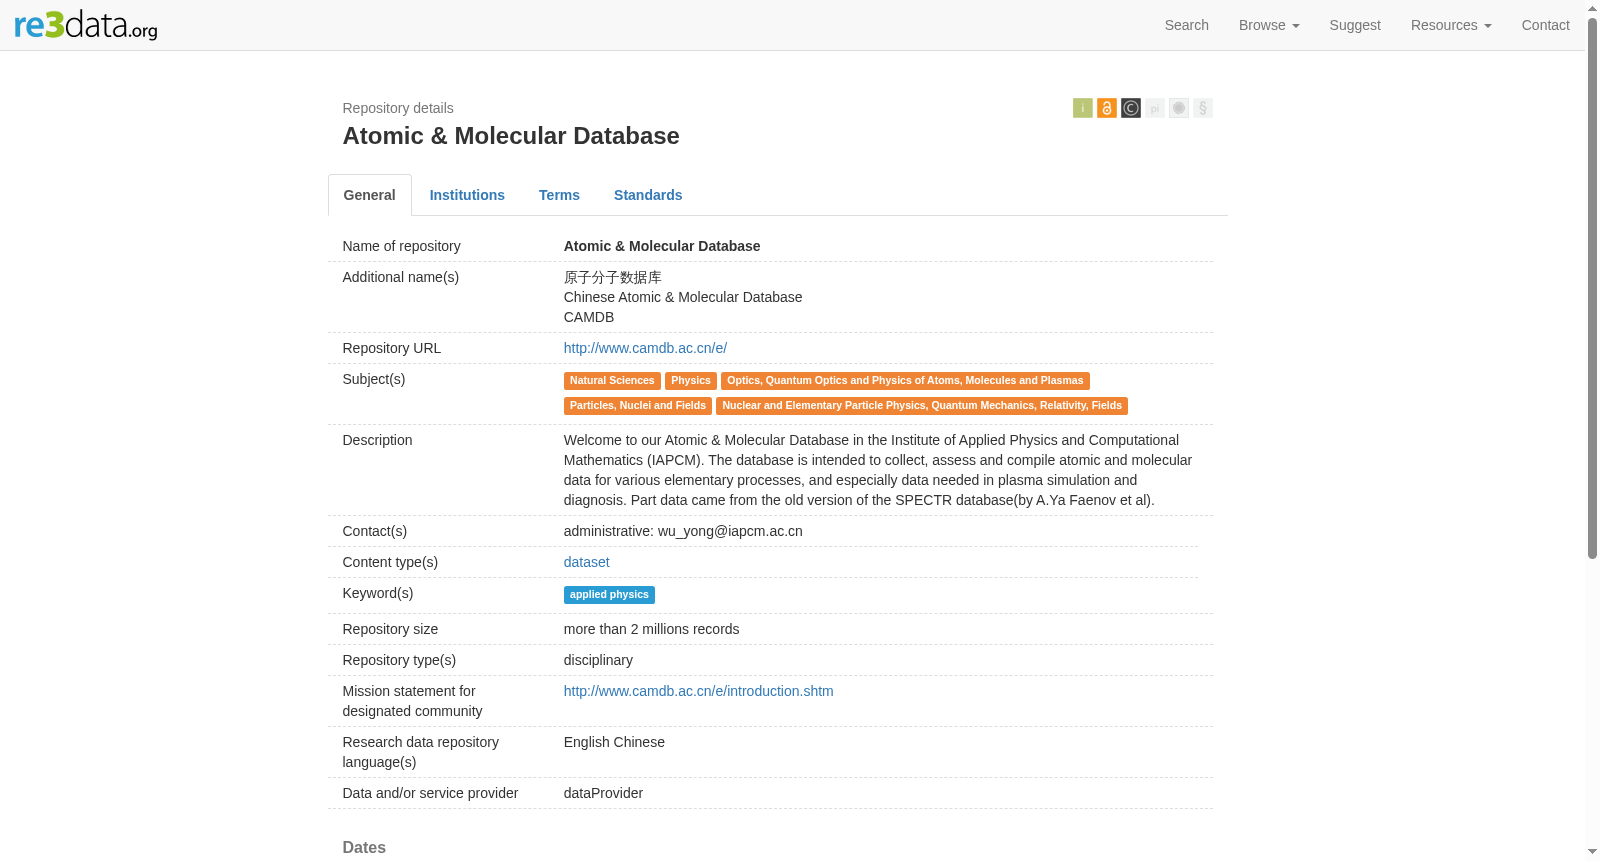Click the 'Dates' section heading
This screenshot has width=1600, height=861.
tap(364, 848)
